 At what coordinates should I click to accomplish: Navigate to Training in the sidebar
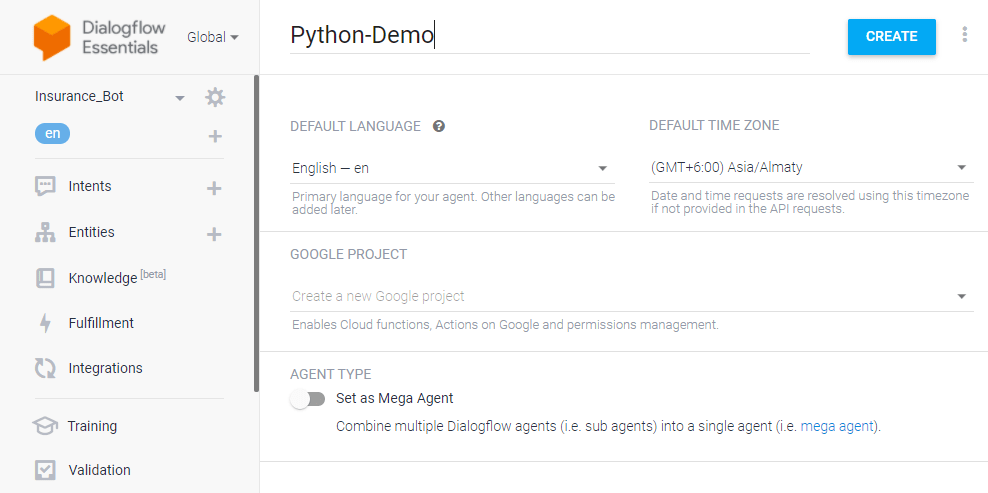(92, 426)
